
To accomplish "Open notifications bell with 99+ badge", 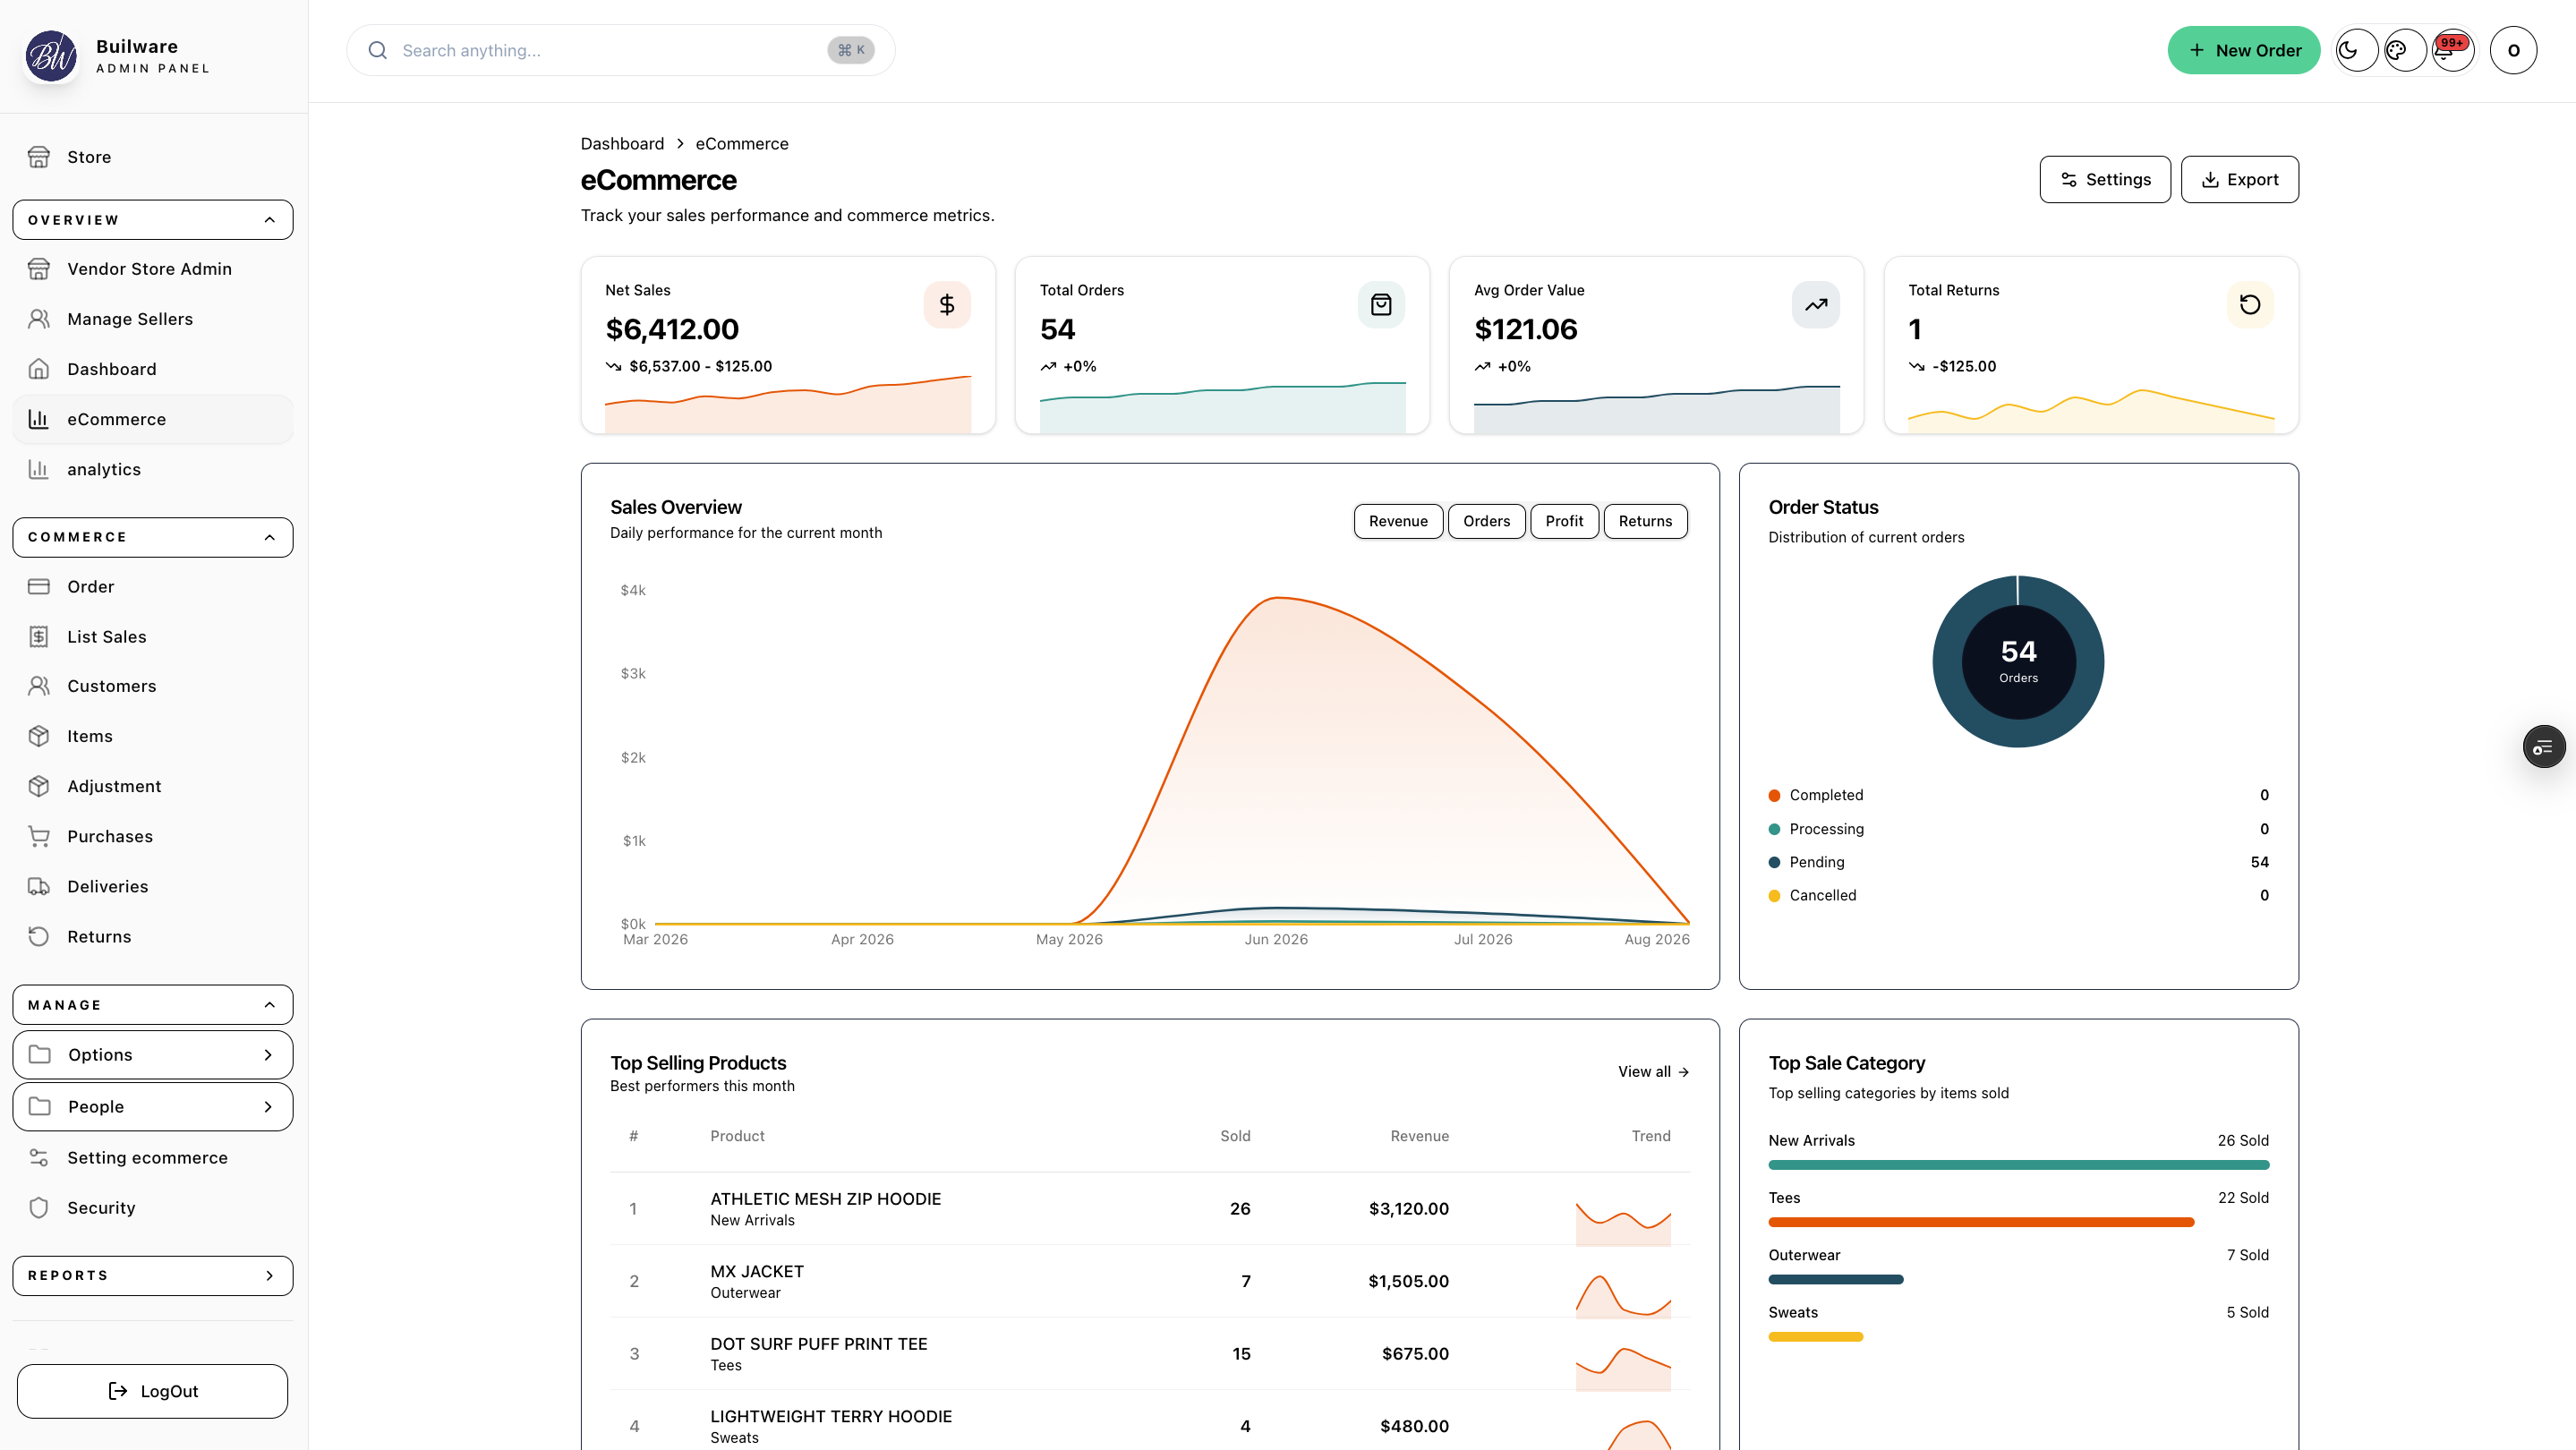I will tap(2452, 50).
